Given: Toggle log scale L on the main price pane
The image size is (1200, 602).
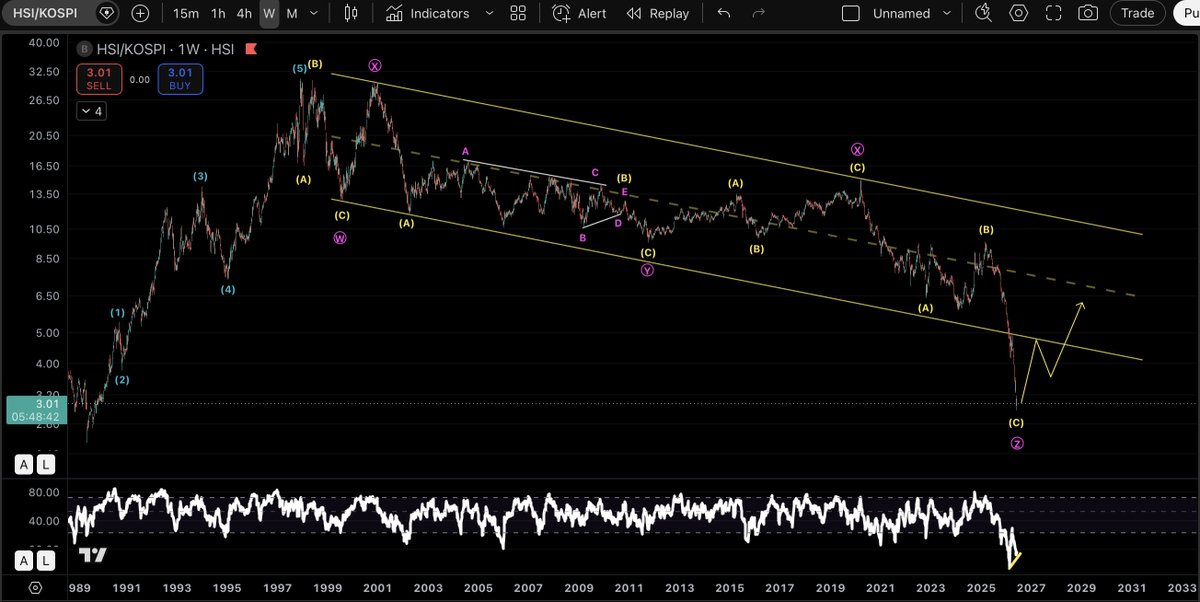Looking at the screenshot, I should click(45, 464).
